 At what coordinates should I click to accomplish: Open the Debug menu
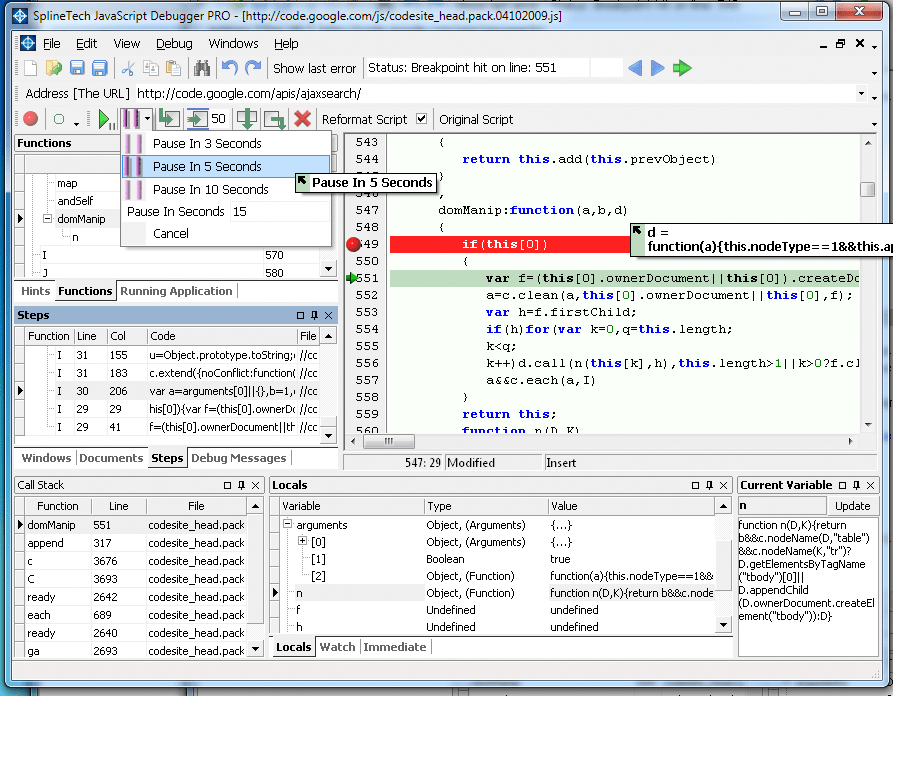174,43
